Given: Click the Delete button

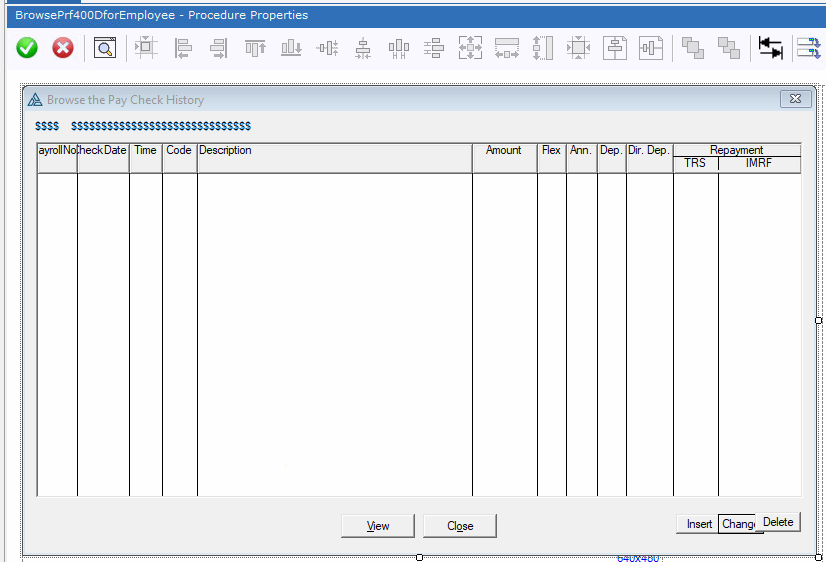Looking at the screenshot, I should [x=778, y=522].
